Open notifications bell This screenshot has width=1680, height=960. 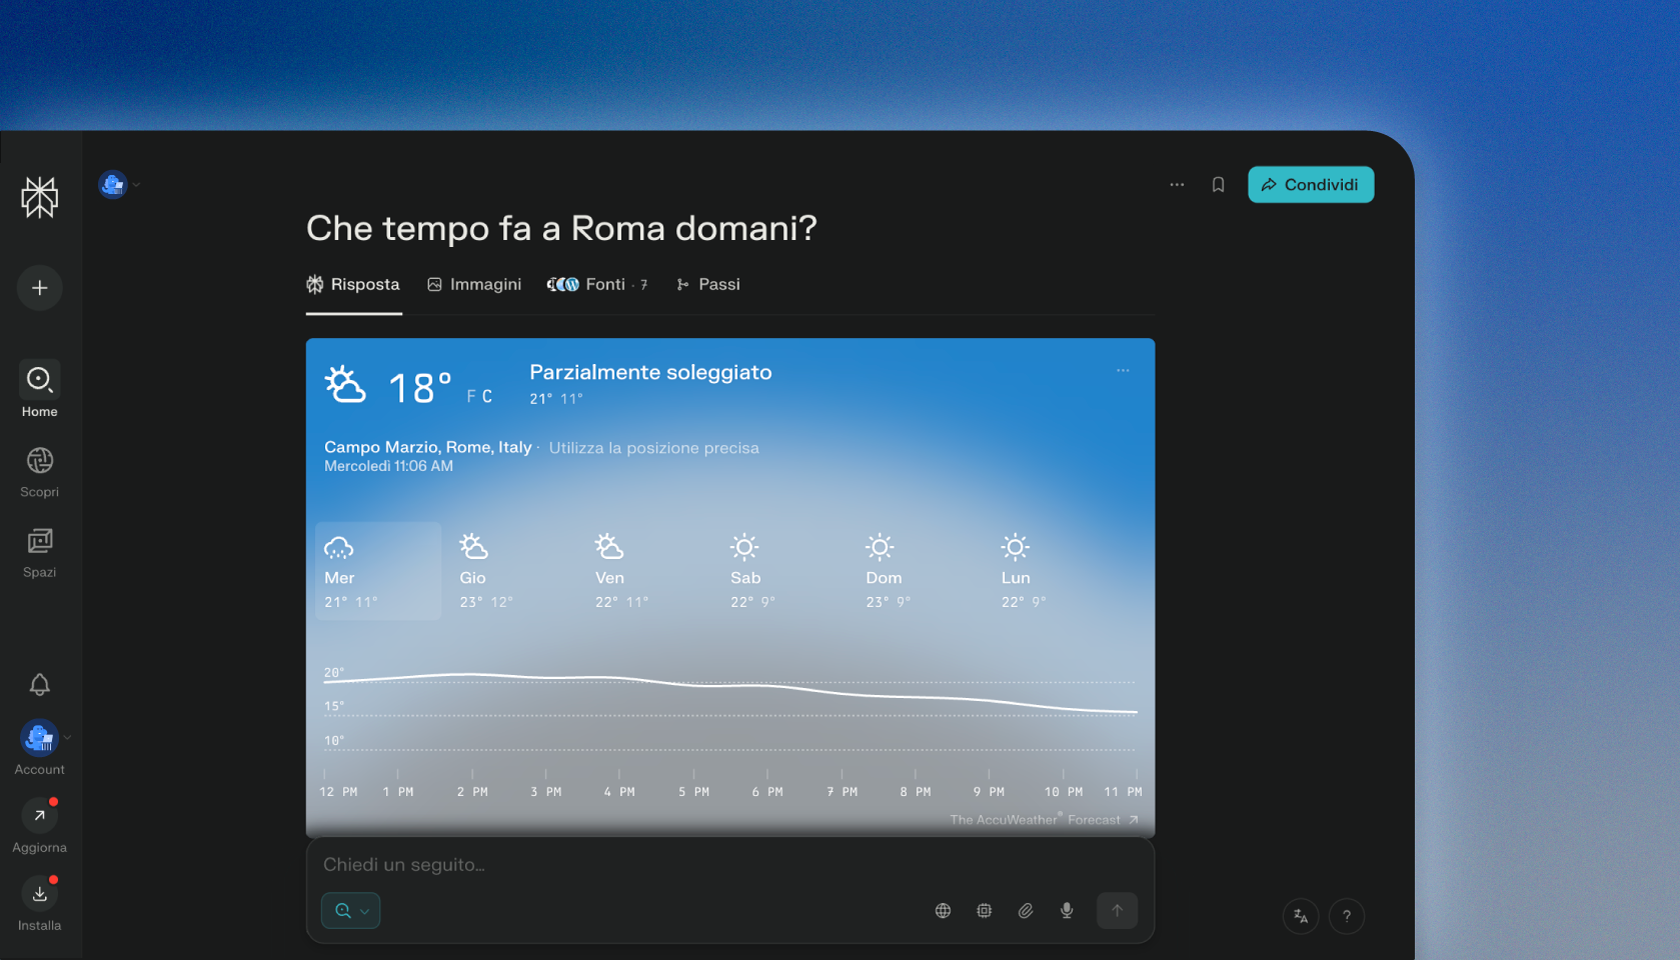[x=40, y=685]
